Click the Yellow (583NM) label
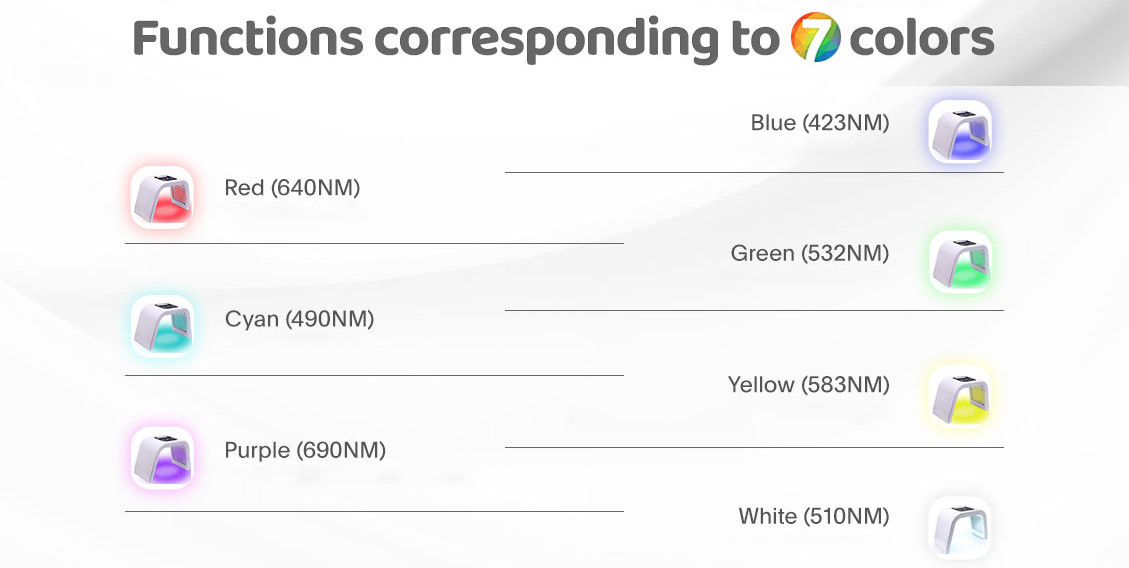Screen dimensions: 1129x568 click(x=809, y=385)
